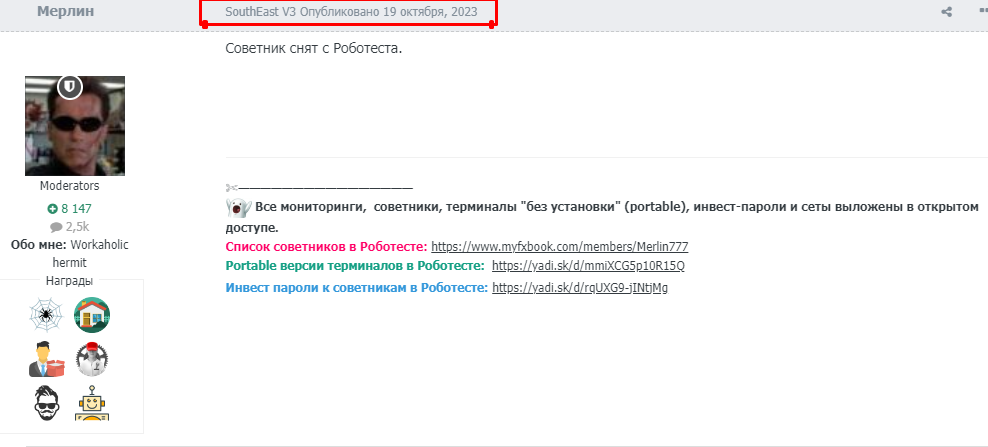Click the Обо мне: Workaholic hermit text

click(69, 253)
